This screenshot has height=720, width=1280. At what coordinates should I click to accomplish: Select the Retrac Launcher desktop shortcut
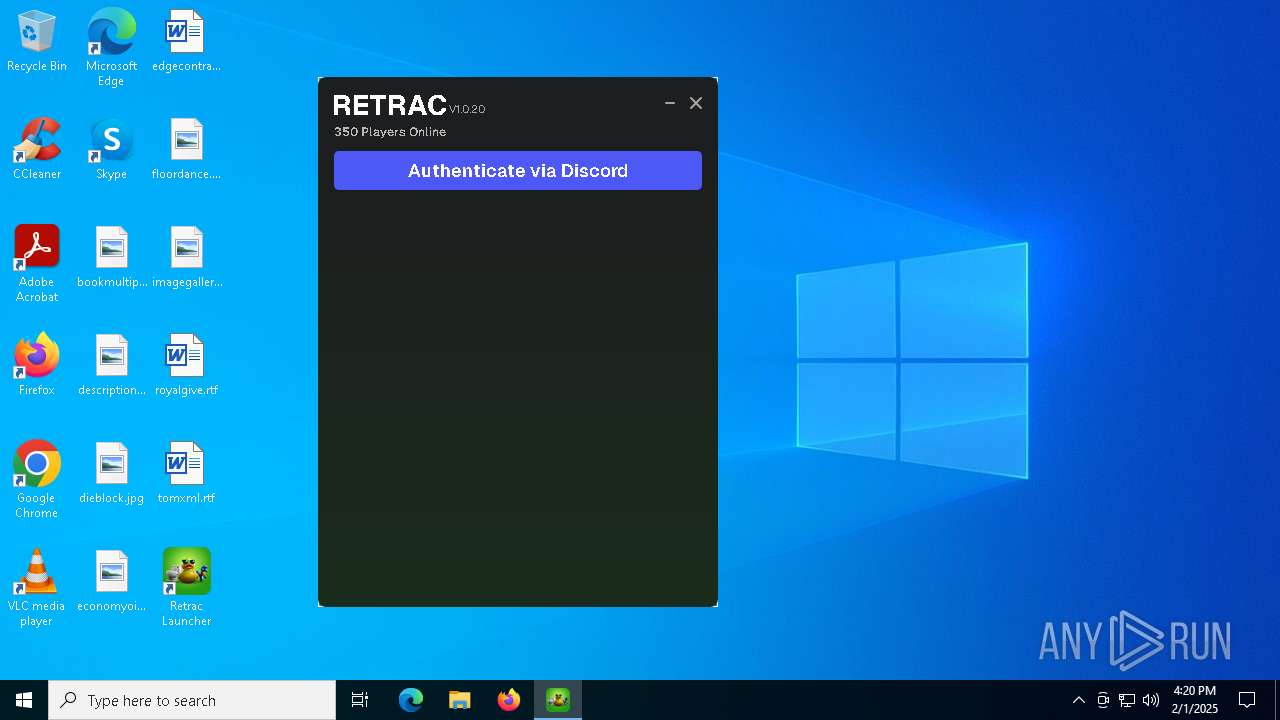pos(186,588)
